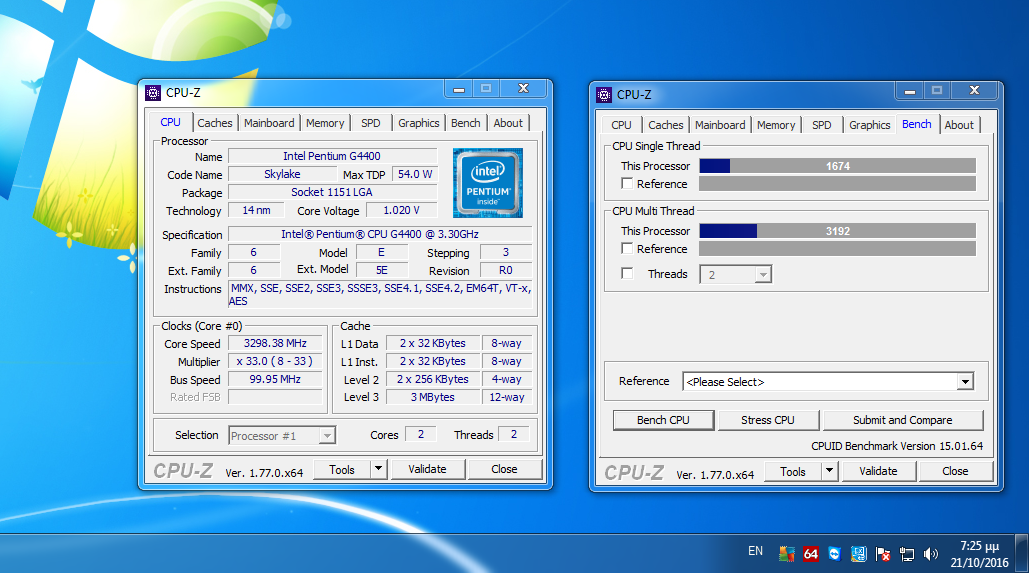Click Submit and Compare button
This screenshot has height=573, width=1029.
click(902, 420)
